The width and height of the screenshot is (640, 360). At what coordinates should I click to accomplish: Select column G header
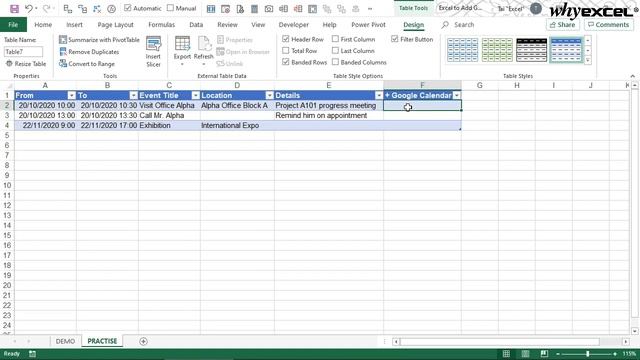pyautogui.click(x=480, y=85)
